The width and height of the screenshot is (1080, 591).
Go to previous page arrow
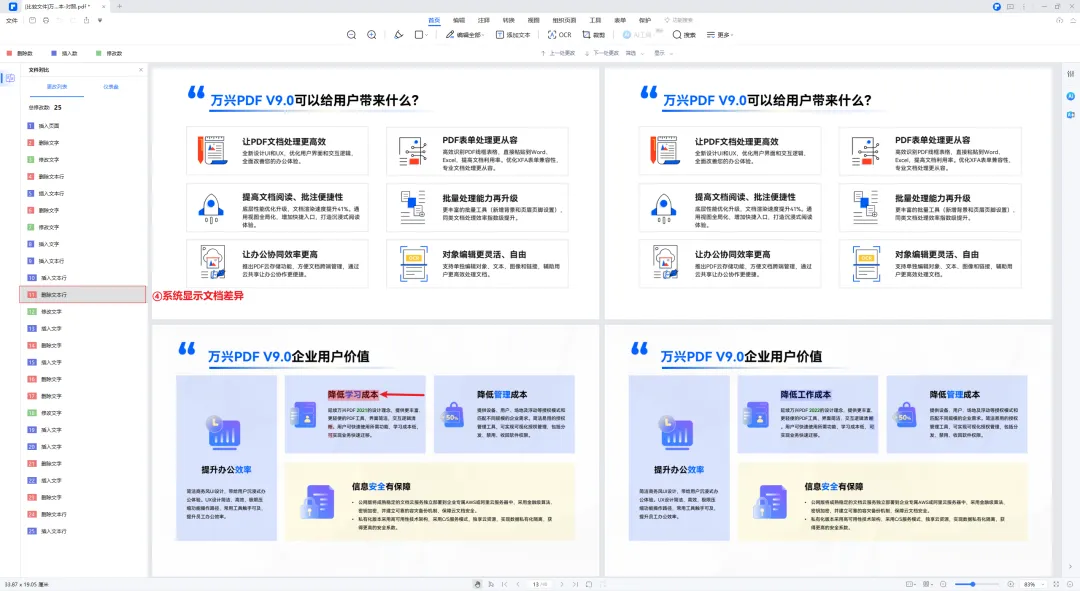518,584
